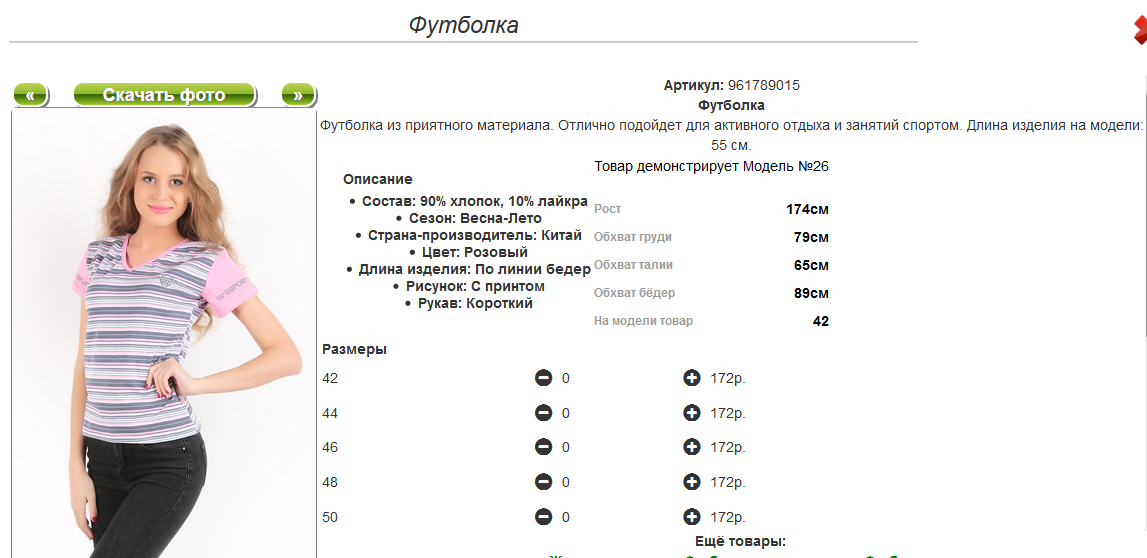Decrease quantity for size 50
The image size is (1147, 558).
pos(543,517)
